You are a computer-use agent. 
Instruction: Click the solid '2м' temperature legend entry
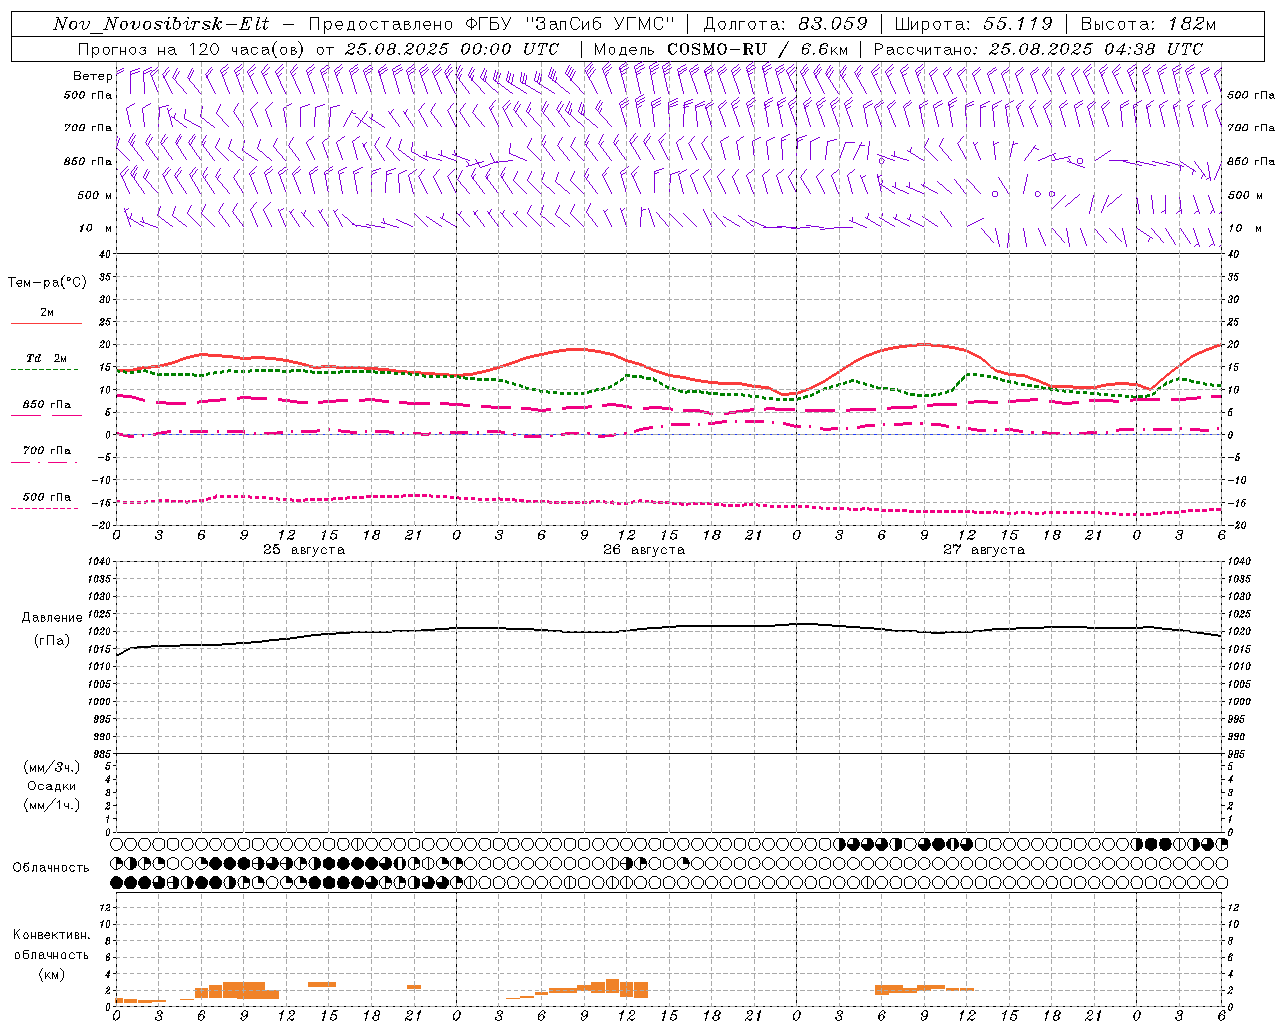coord(46,313)
